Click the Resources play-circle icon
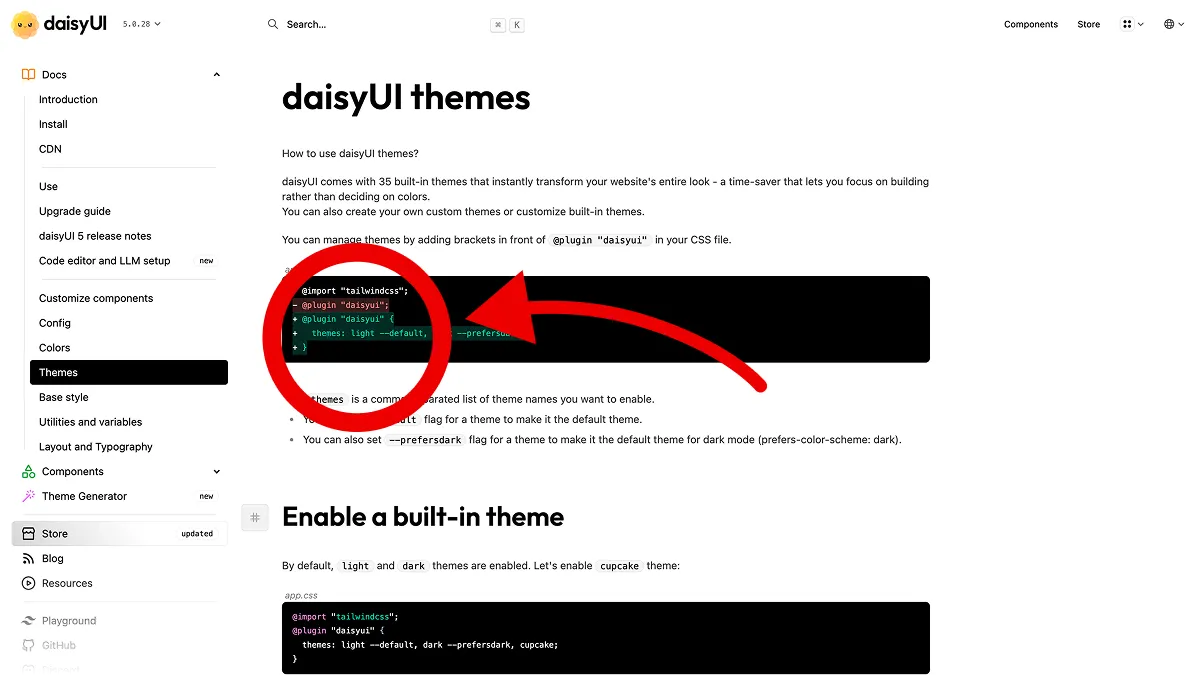Image resolution: width=1200 pixels, height=675 pixels. click(29, 583)
